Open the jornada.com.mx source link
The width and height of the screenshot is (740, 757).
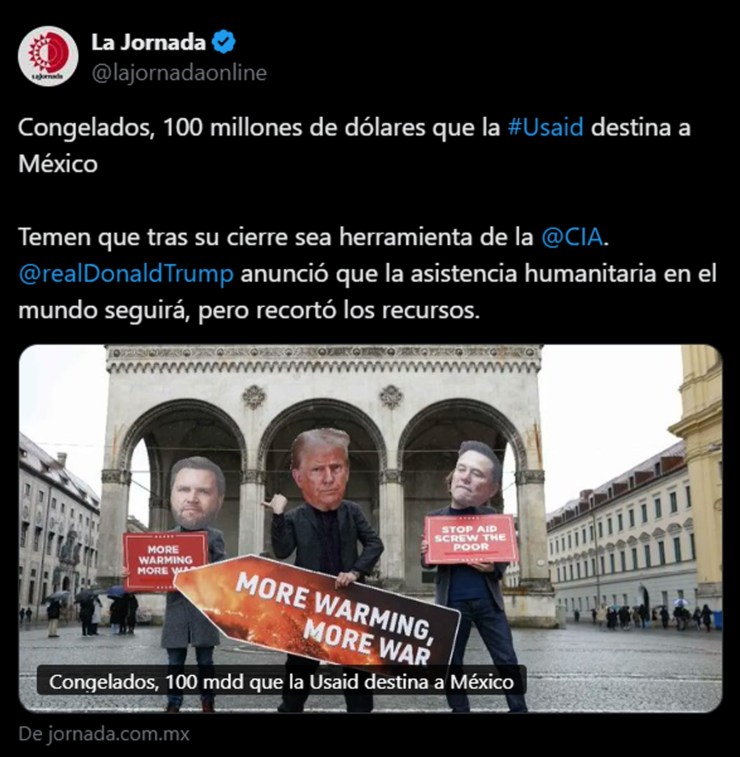coord(104,734)
